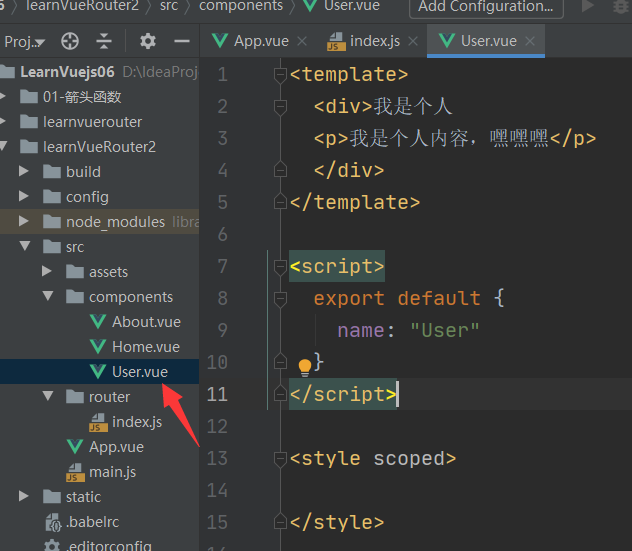Click the text 我是个人内容 in line 3
This screenshot has width=632, height=551.
pyautogui.click(x=408, y=138)
